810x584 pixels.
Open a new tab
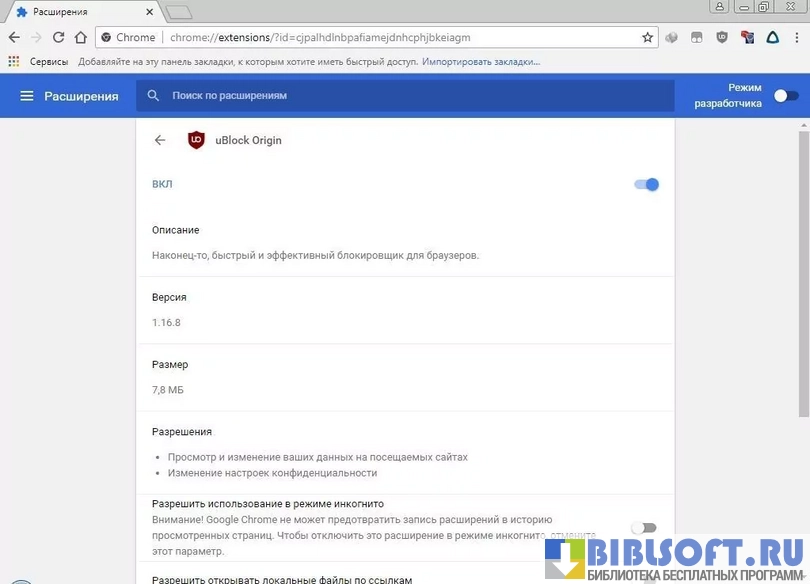coord(178,12)
